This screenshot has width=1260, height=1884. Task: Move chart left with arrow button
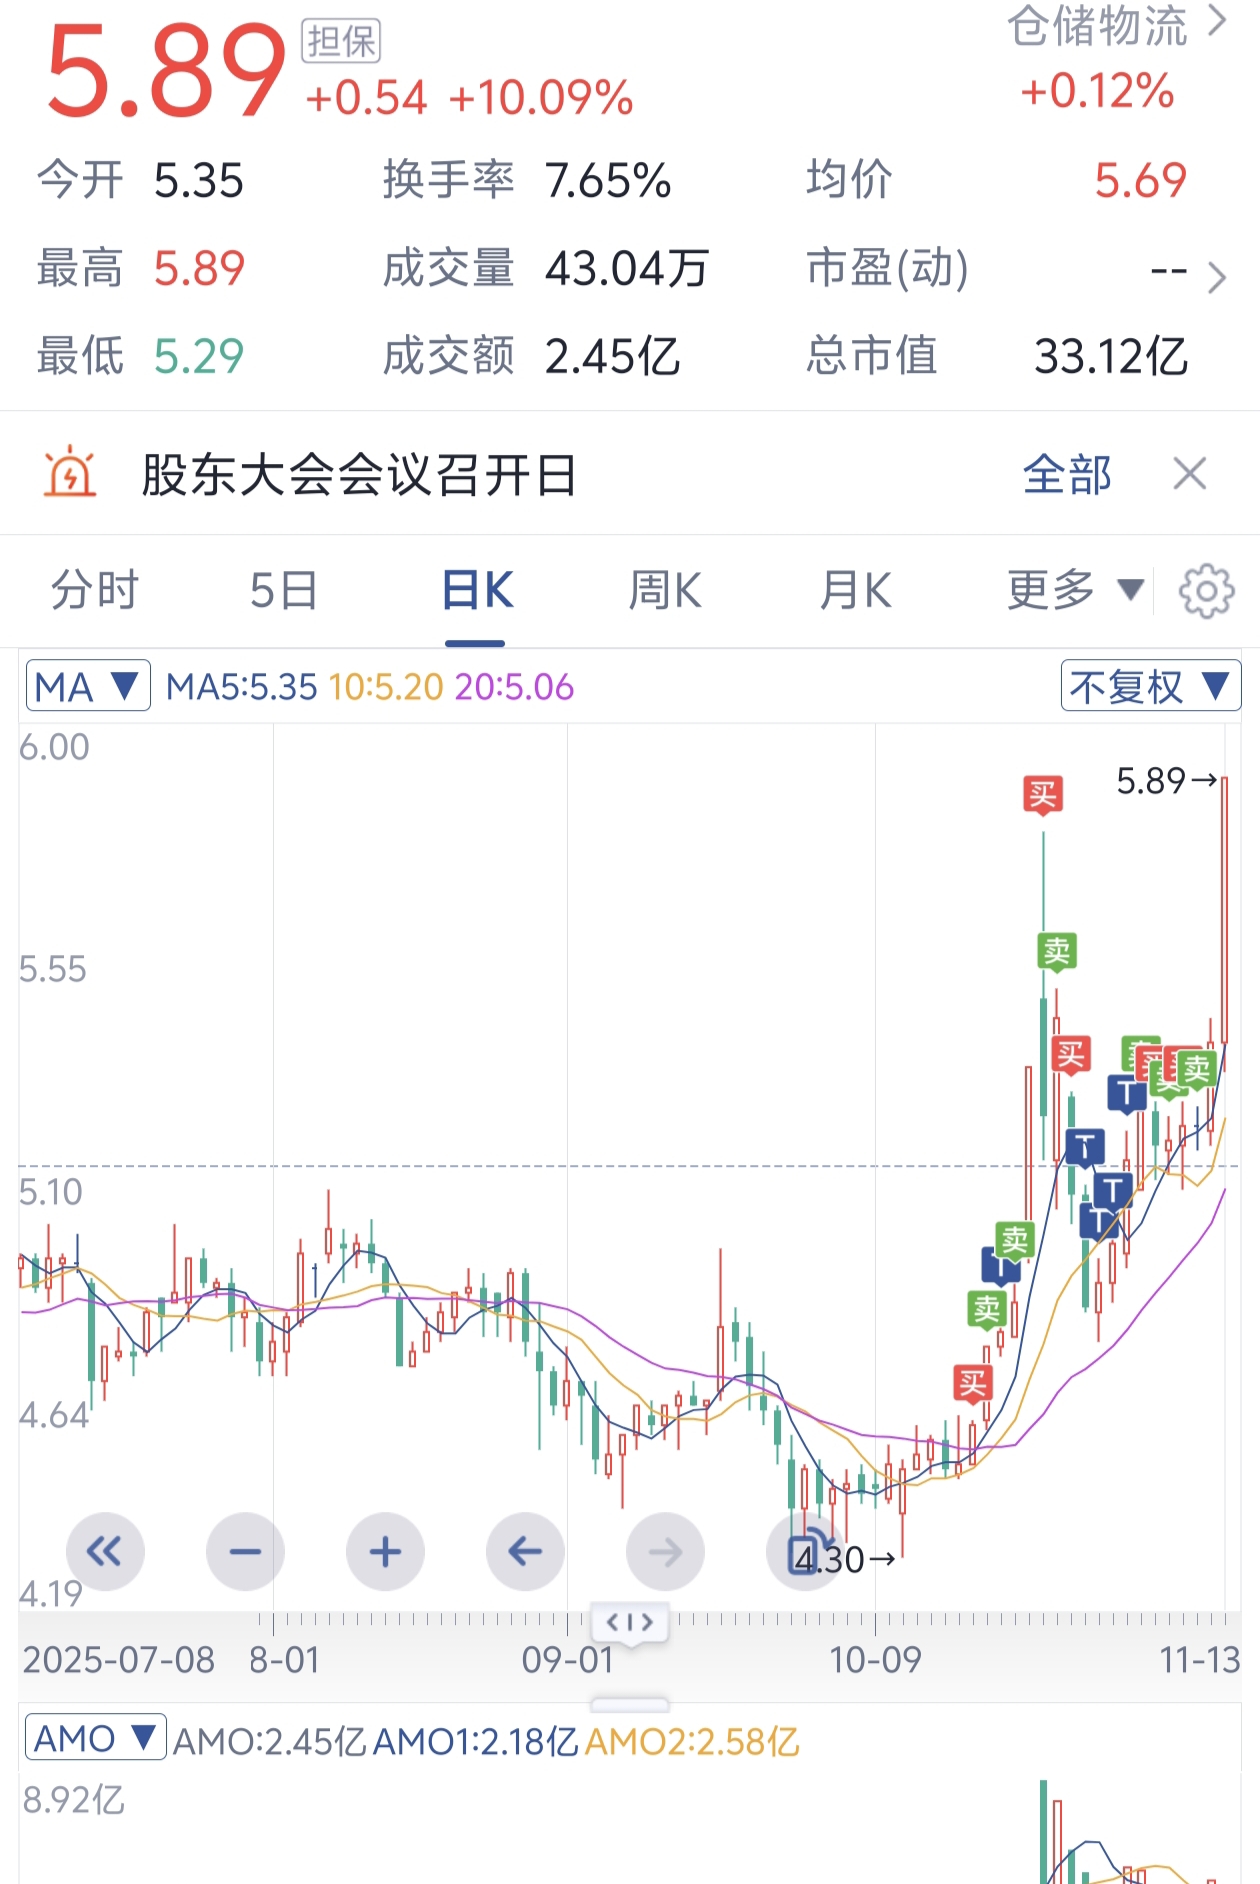[525, 1551]
